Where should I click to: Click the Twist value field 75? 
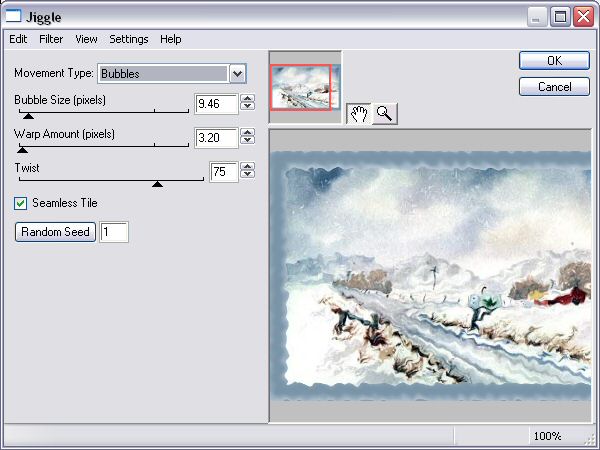(x=224, y=172)
